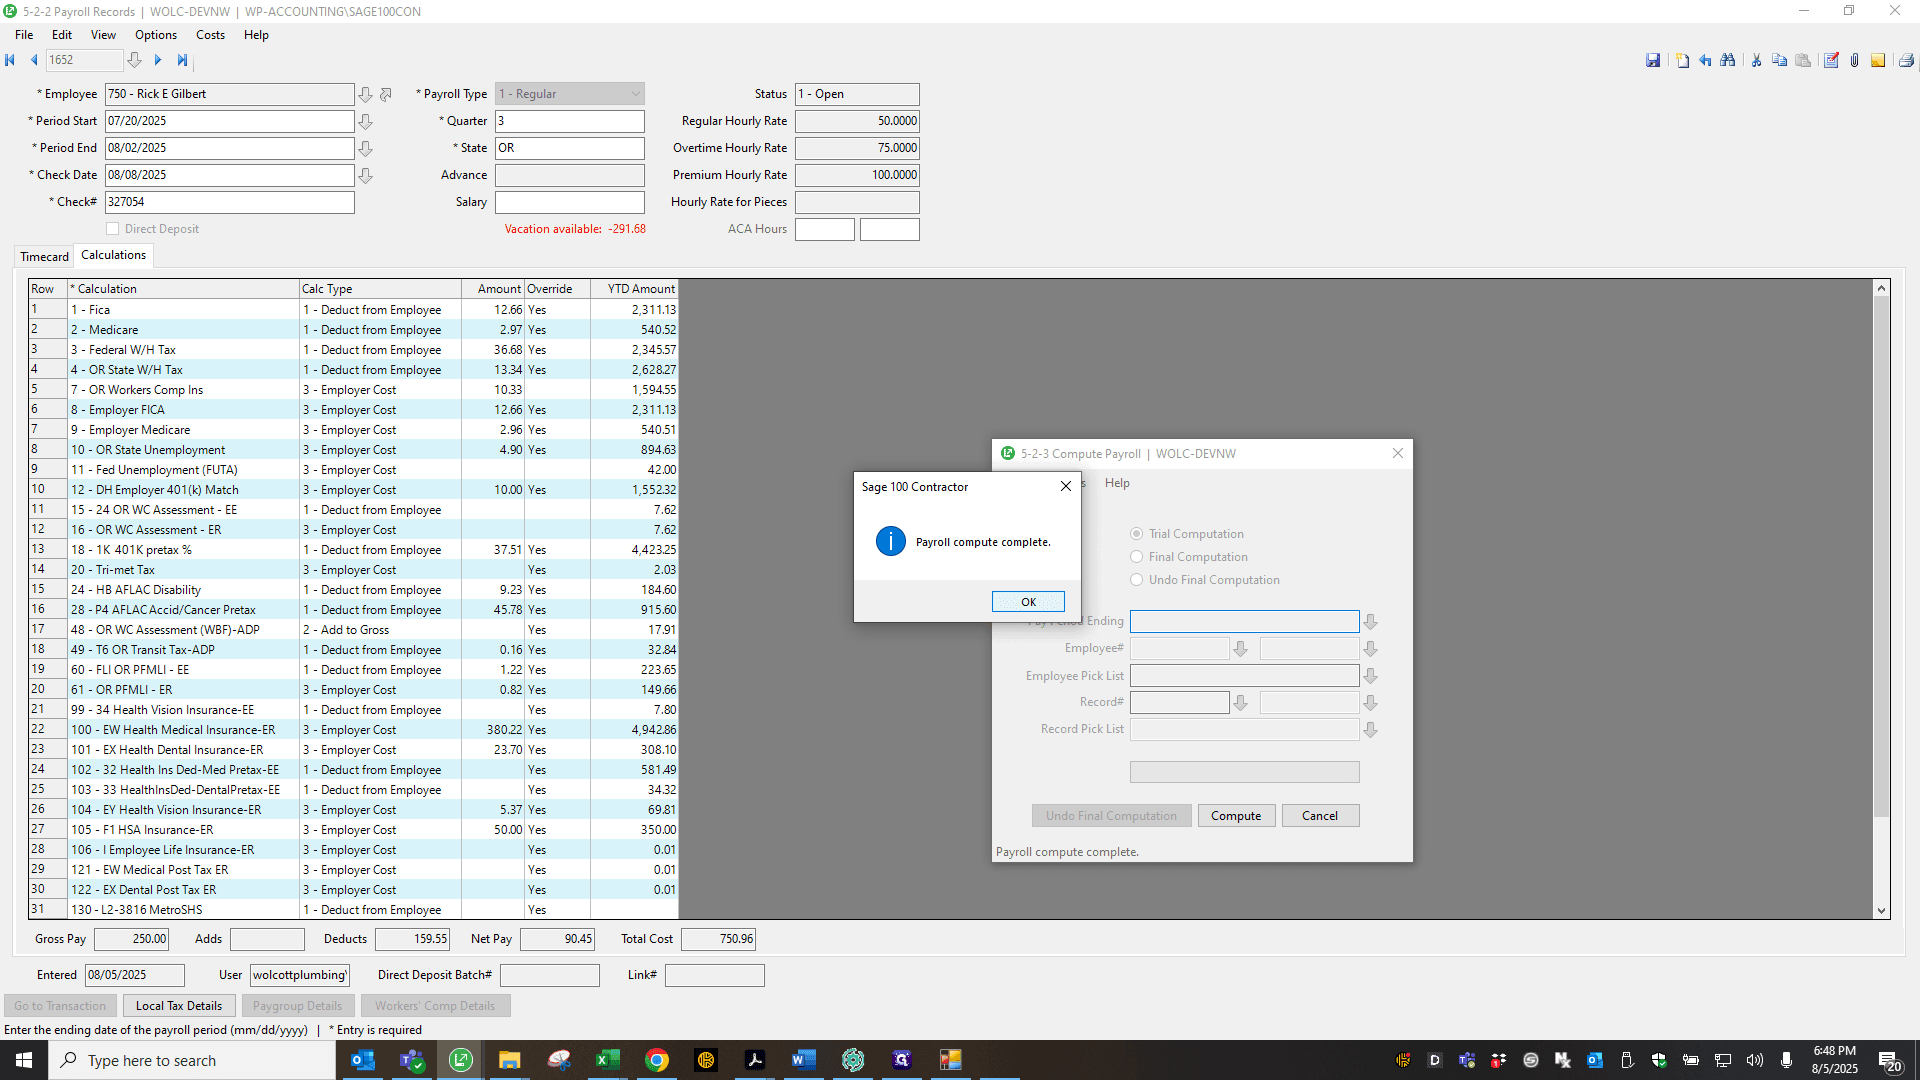Screen dimensions: 1920x1080
Task: Open Period End date picker arrow
Action: pos(366,148)
